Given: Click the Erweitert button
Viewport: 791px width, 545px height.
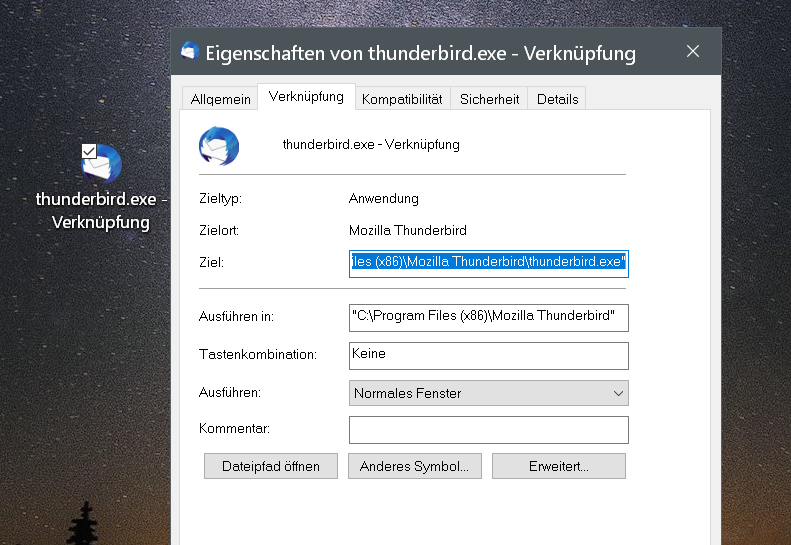Looking at the screenshot, I should [559, 466].
